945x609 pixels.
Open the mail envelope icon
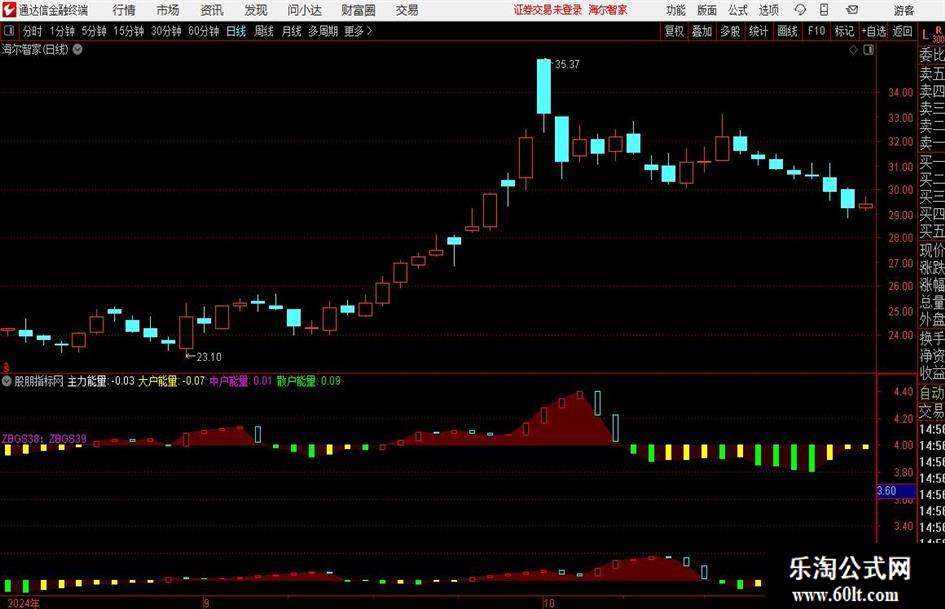(x=852, y=10)
